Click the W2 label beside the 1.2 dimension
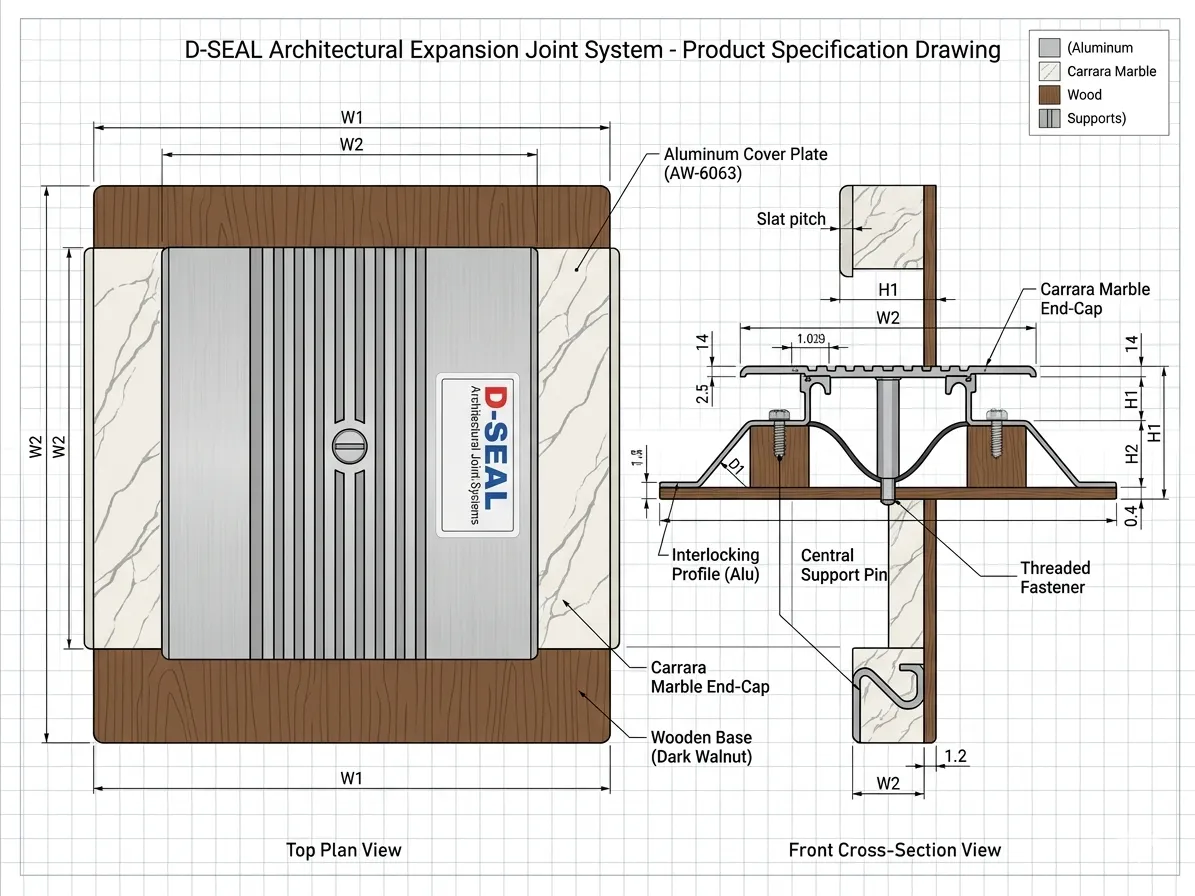The image size is (1195, 896). point(888,783)
